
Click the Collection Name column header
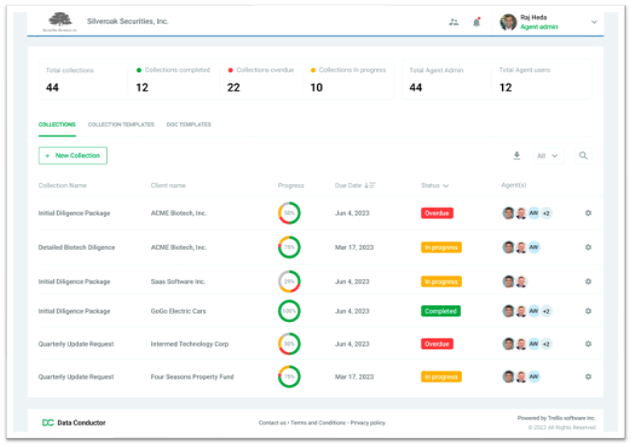pos(62,185)
